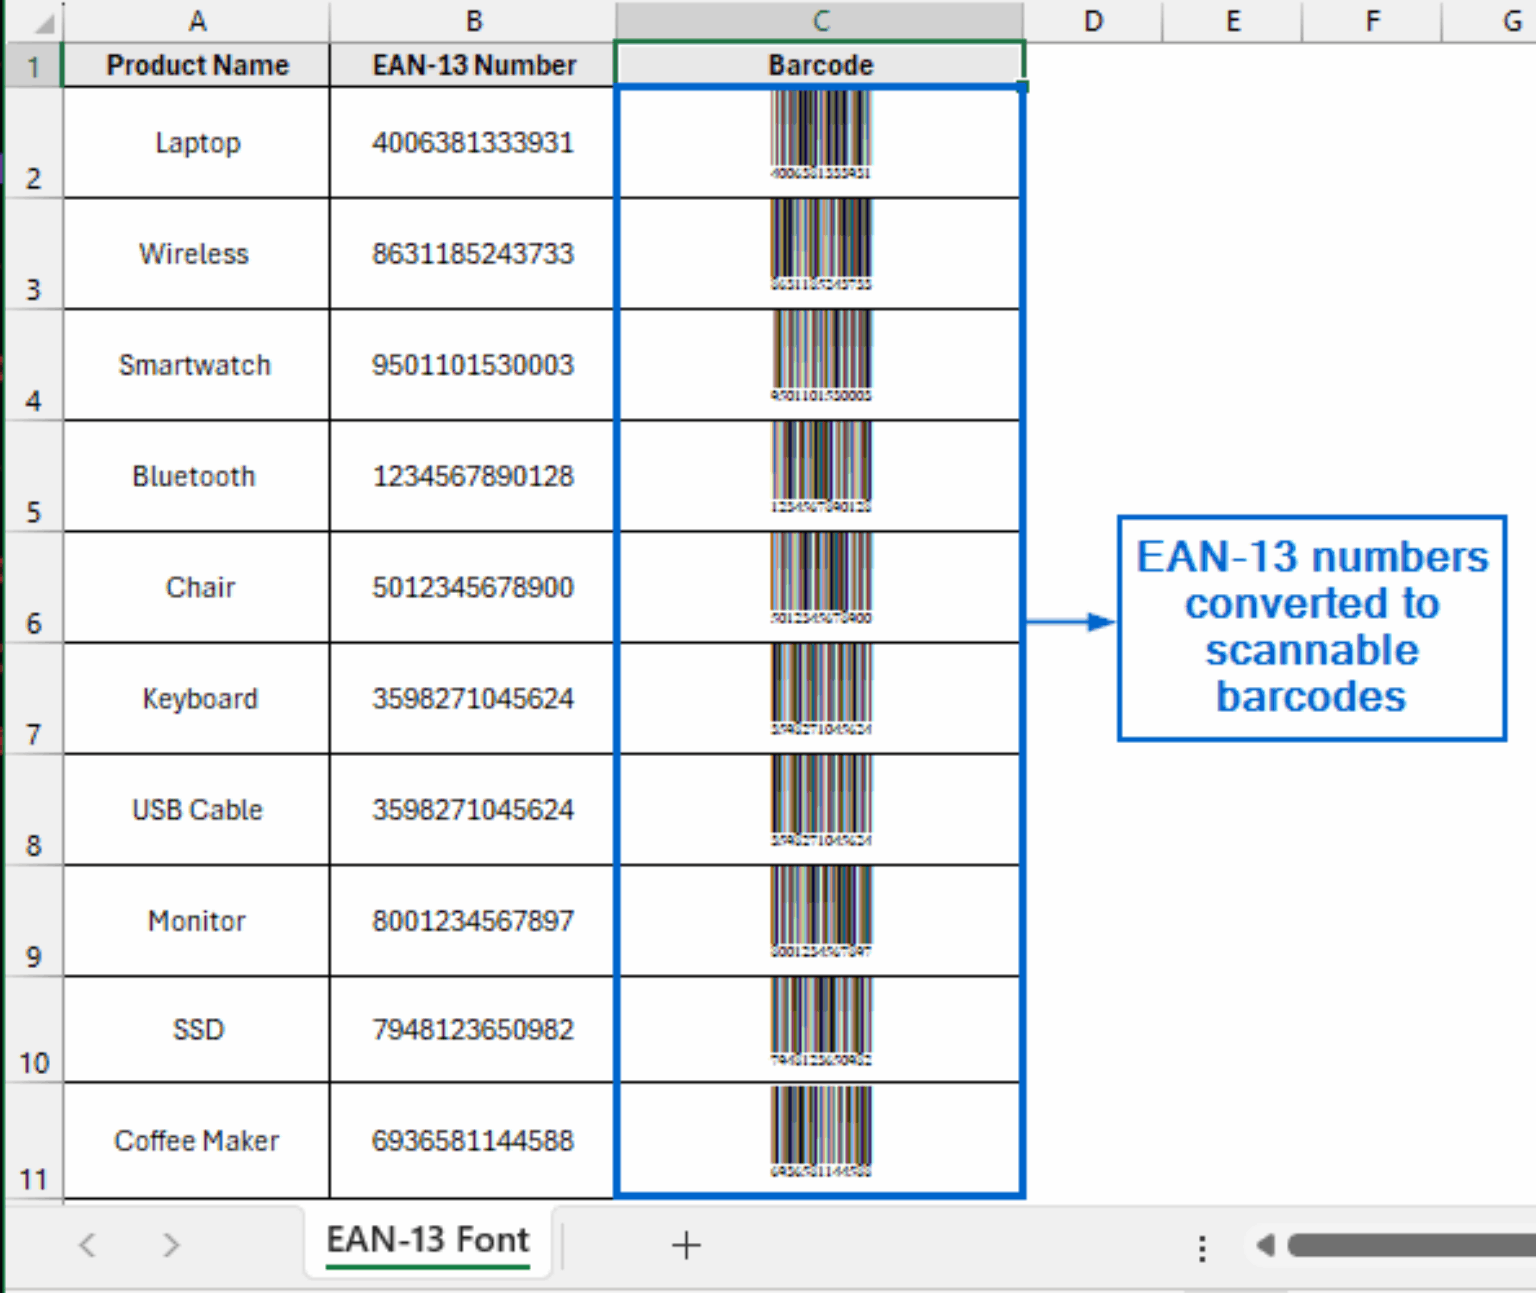Image resolution: width=1536 pixels, height=1293 pixels.
Task: Click the previous sheet navigation arrow
Action: click(87, 1245)
